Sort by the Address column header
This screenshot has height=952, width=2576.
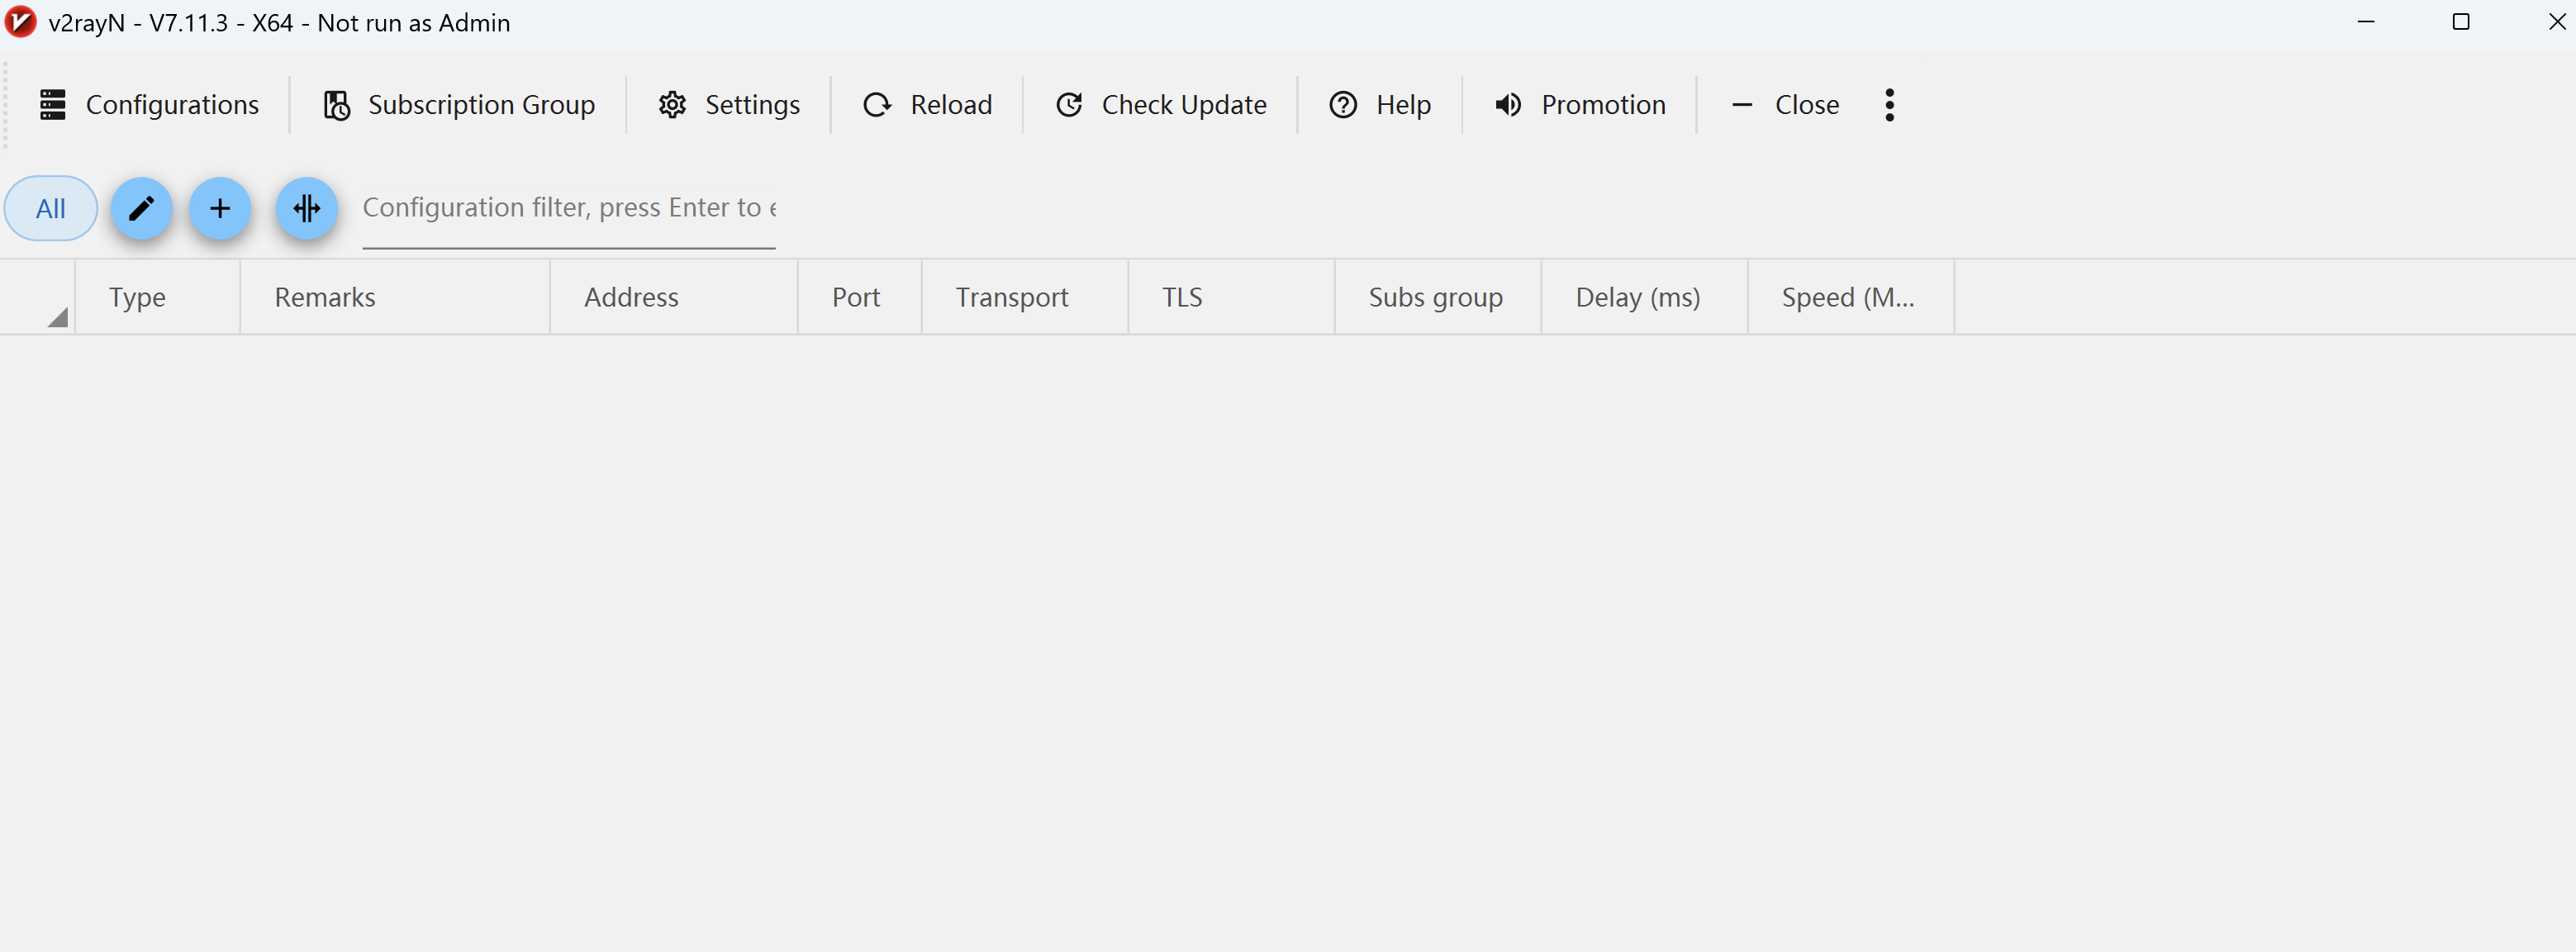point(631,297)
